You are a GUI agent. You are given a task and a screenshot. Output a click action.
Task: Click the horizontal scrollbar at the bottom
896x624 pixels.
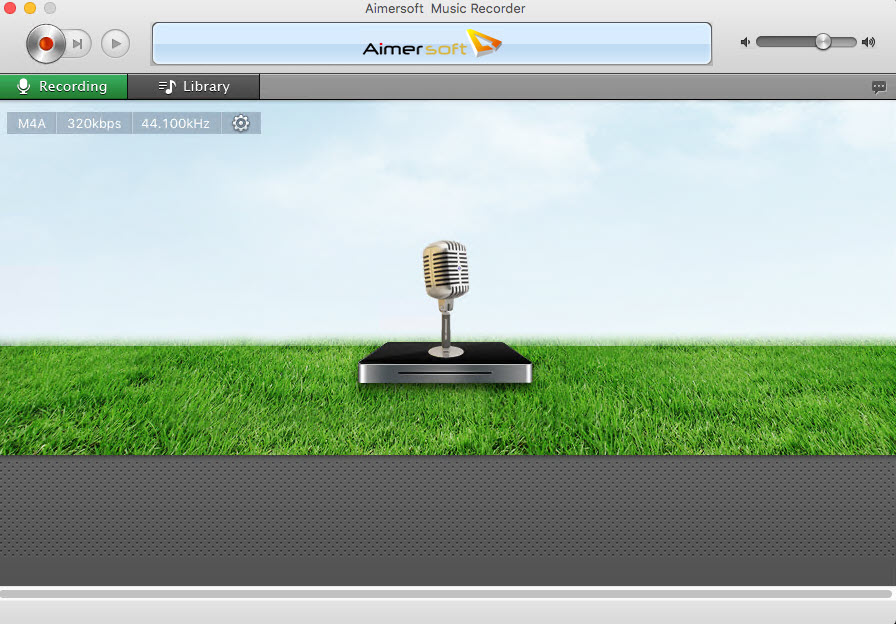[446, 594]
